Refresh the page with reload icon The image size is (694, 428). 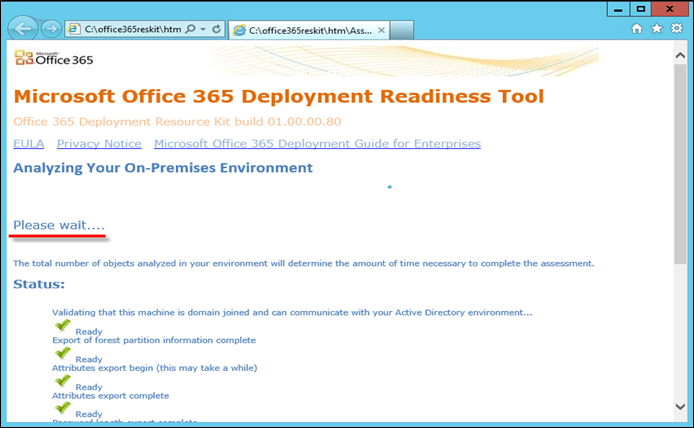(x=216, y=29)
